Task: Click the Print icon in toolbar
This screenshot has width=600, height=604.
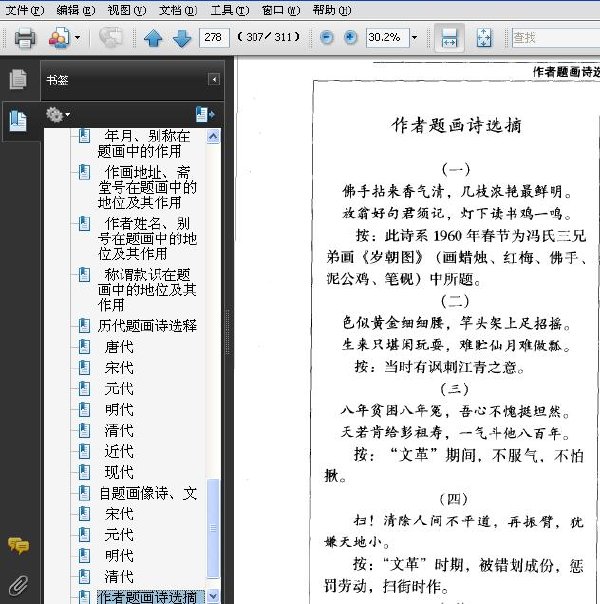Action: coord(25,38)
